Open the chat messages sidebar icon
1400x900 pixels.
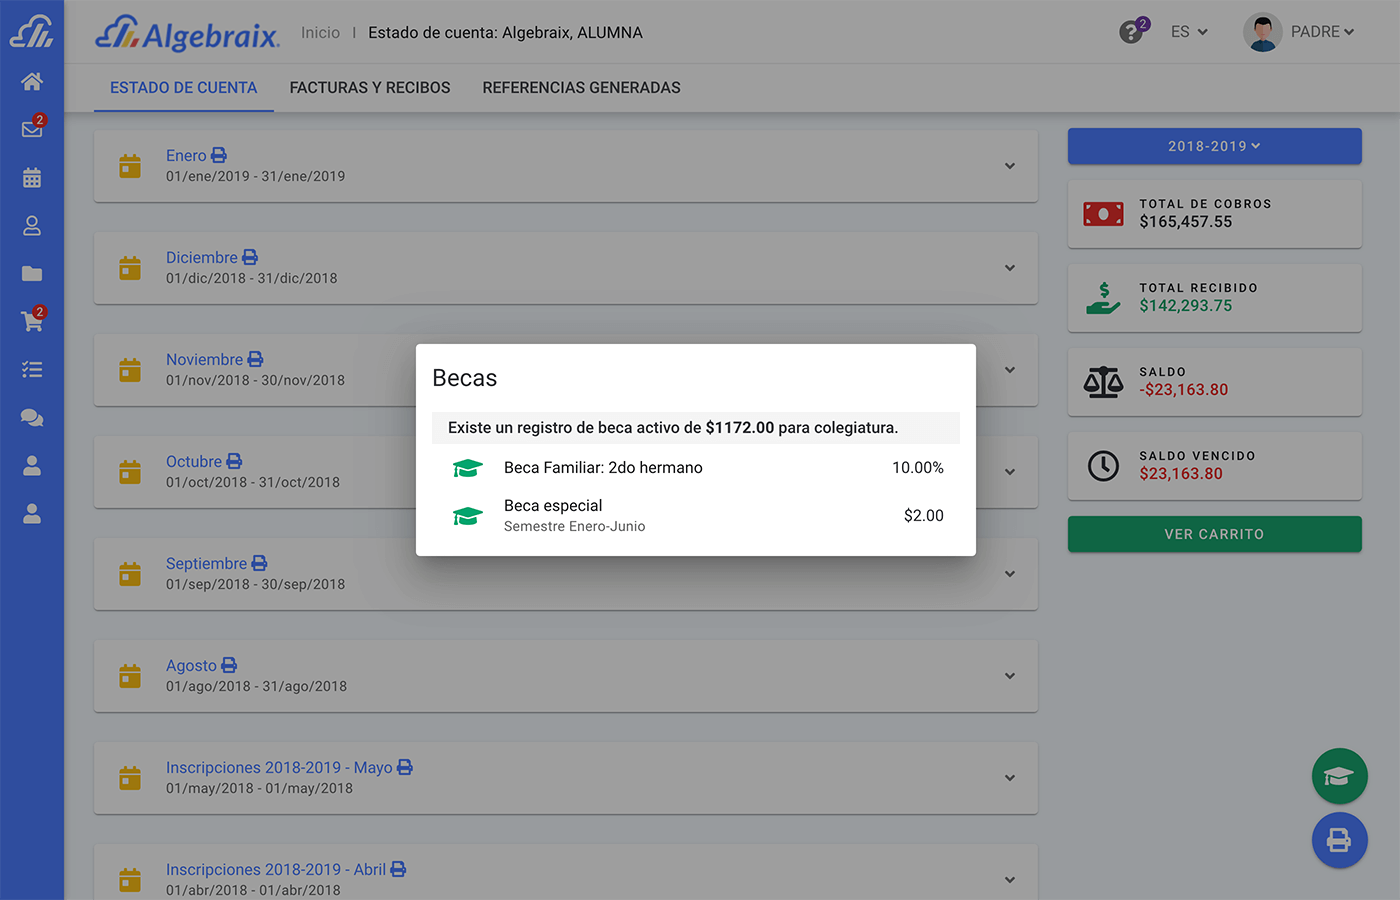[32, 418]
